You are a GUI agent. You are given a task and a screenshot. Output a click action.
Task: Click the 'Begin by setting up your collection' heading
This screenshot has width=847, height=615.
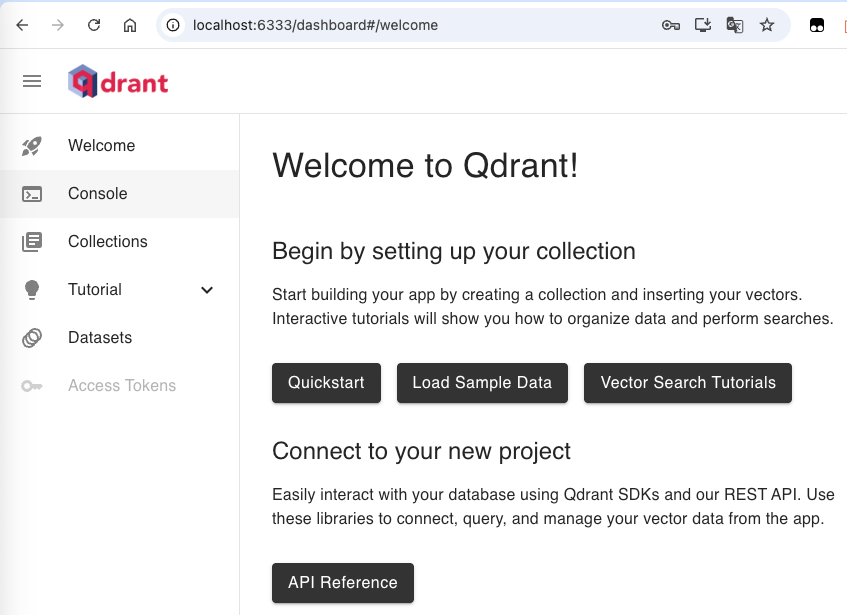click(x=454, y=252)
